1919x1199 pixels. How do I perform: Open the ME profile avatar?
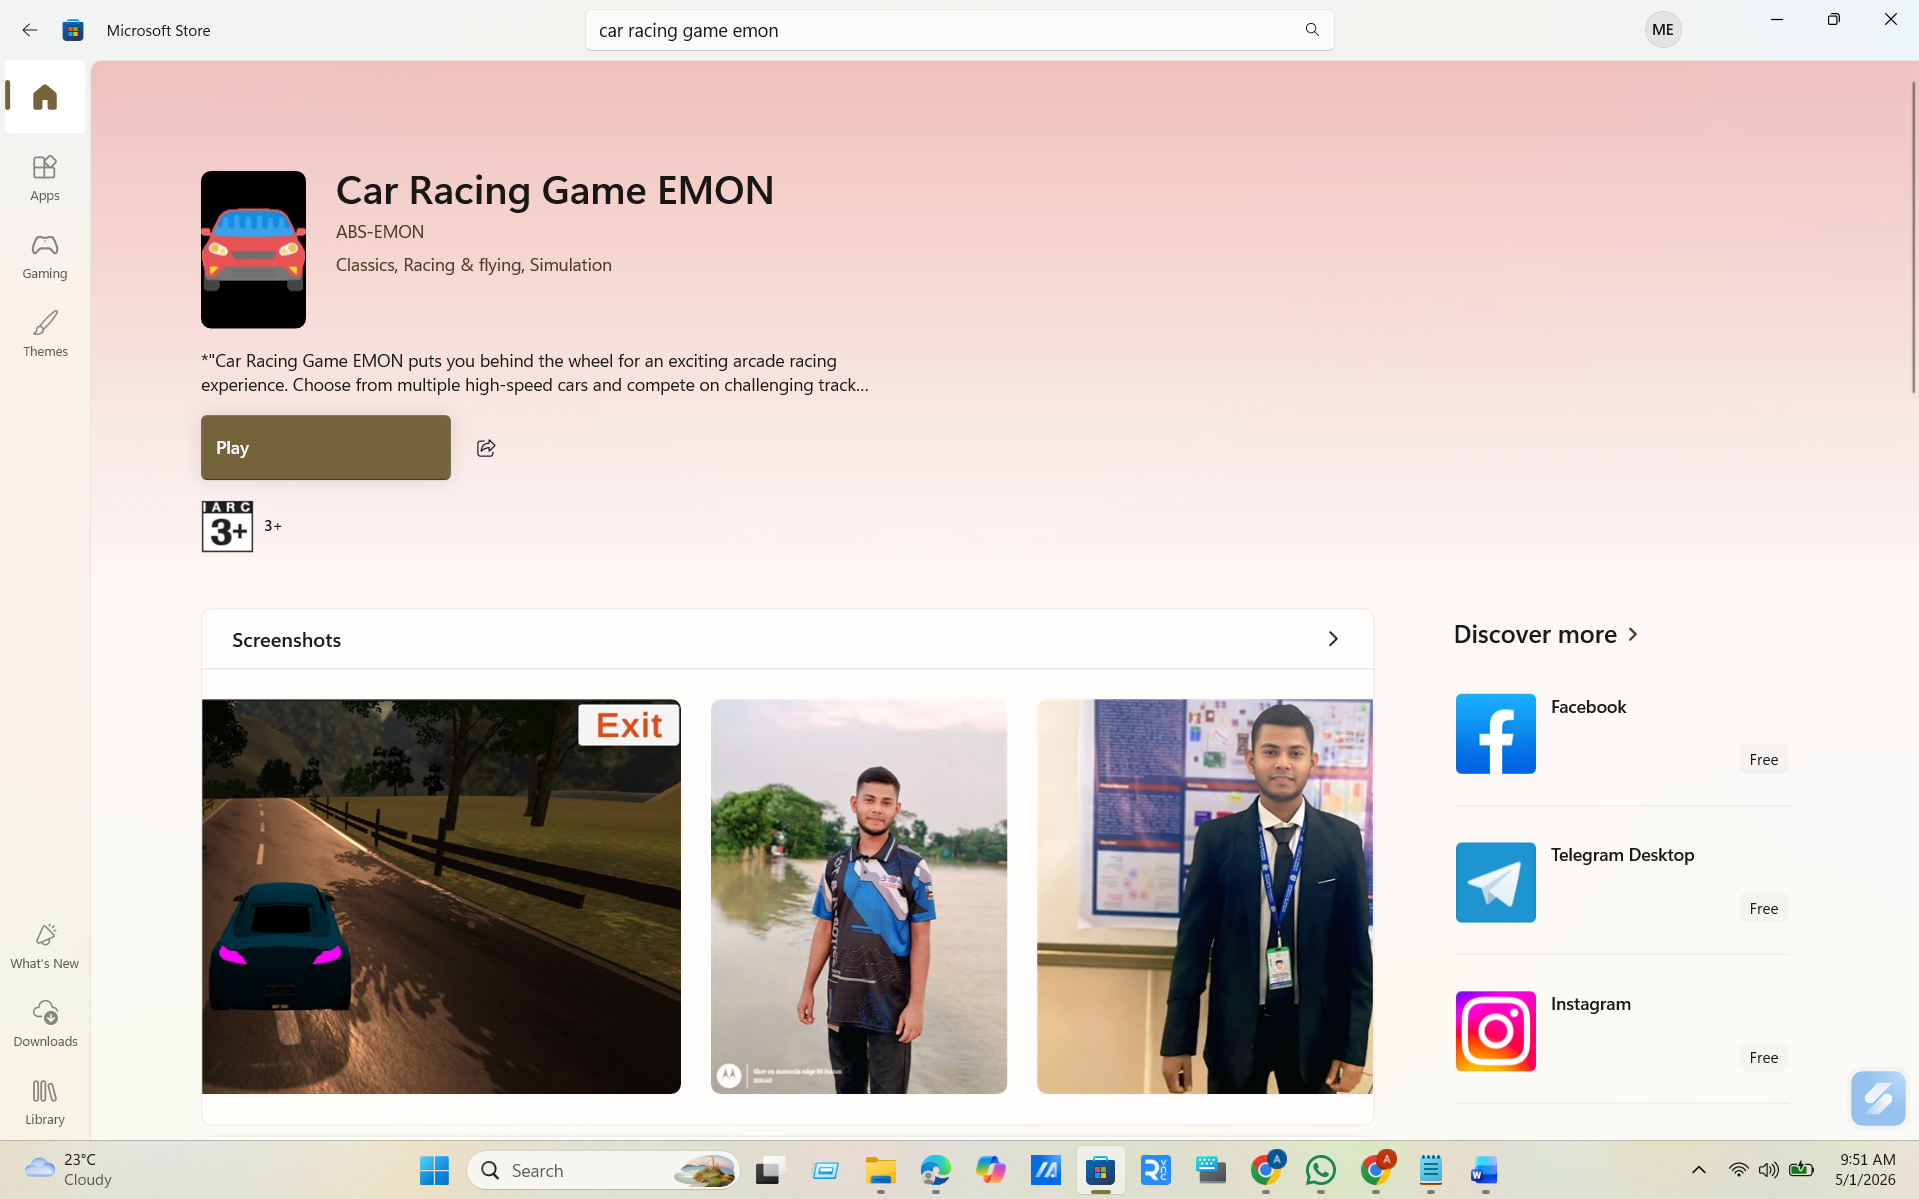coord(1663,30)
